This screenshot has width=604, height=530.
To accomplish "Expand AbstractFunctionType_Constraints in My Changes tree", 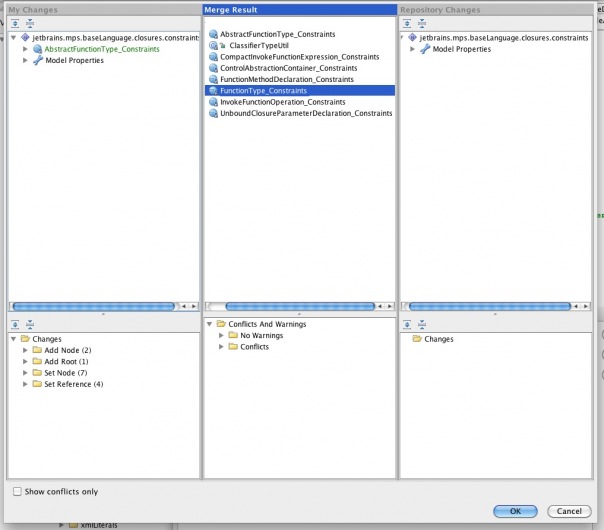I will click(25, 49).
